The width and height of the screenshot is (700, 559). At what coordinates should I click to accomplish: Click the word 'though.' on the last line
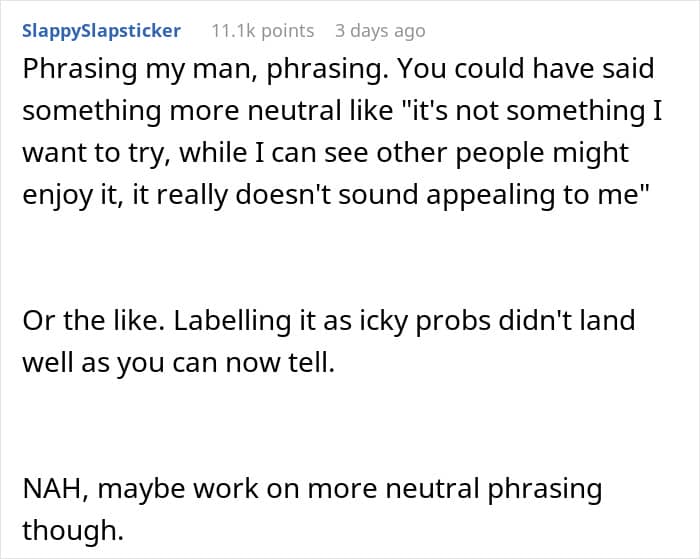click(x=73, y=530)
